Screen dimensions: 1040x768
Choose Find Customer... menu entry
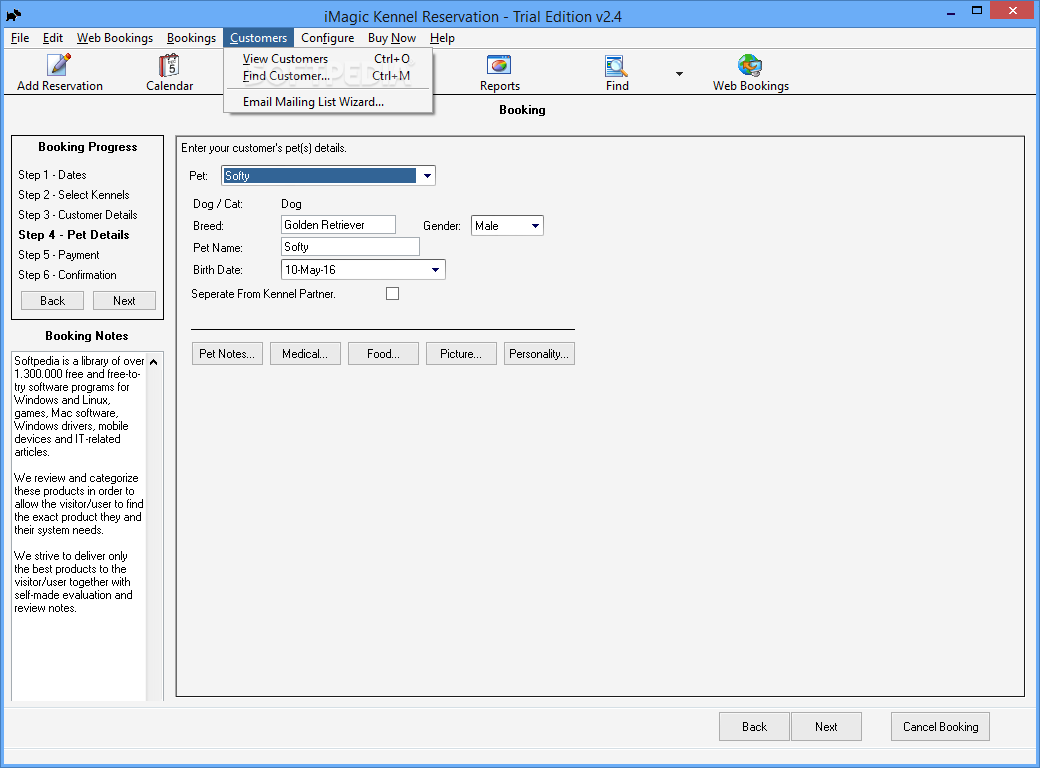tap(328, 76)
